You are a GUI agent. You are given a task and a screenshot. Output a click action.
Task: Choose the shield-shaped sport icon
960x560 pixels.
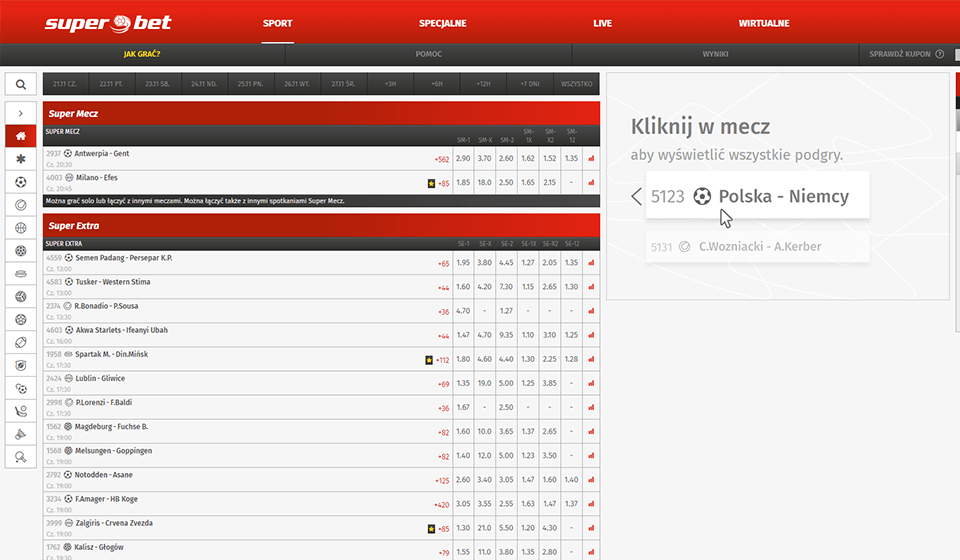(21, 365)
